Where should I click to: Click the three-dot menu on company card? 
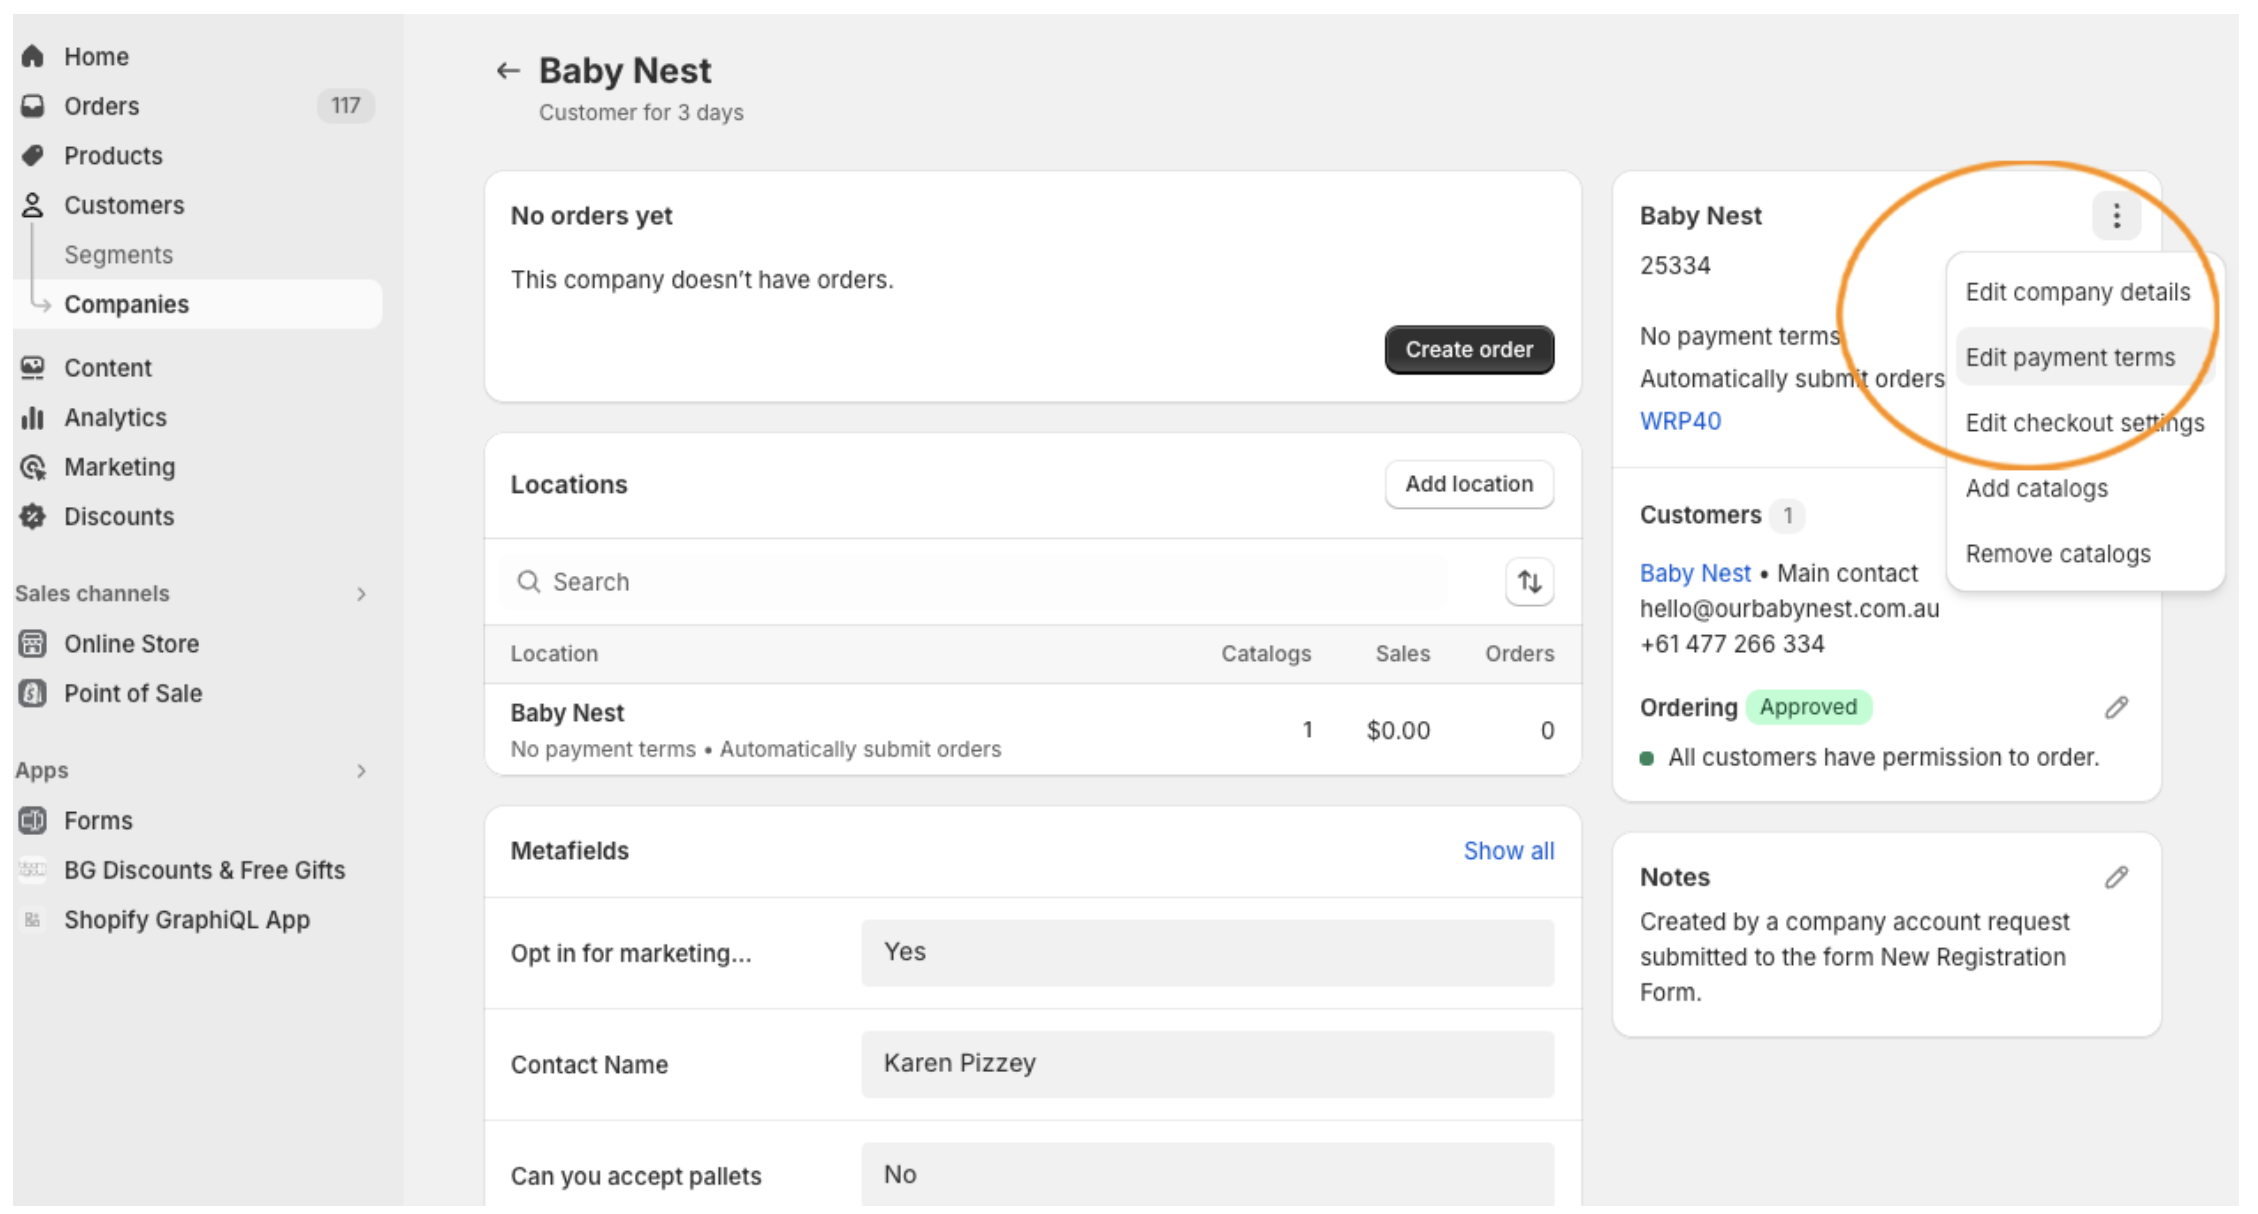[x=2116, y=216]
